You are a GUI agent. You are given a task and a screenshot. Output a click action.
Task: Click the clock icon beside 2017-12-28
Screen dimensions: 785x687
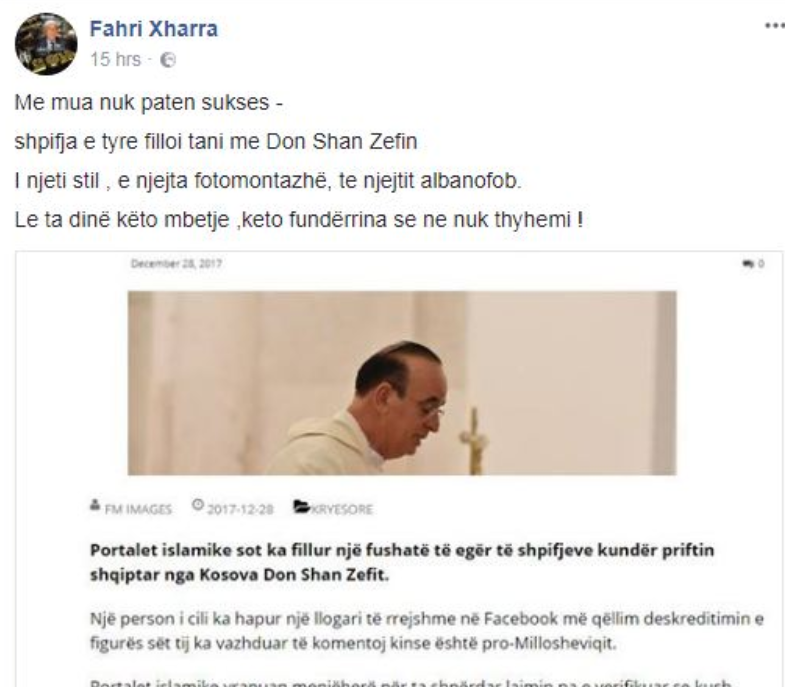click(x=198, y=505)
